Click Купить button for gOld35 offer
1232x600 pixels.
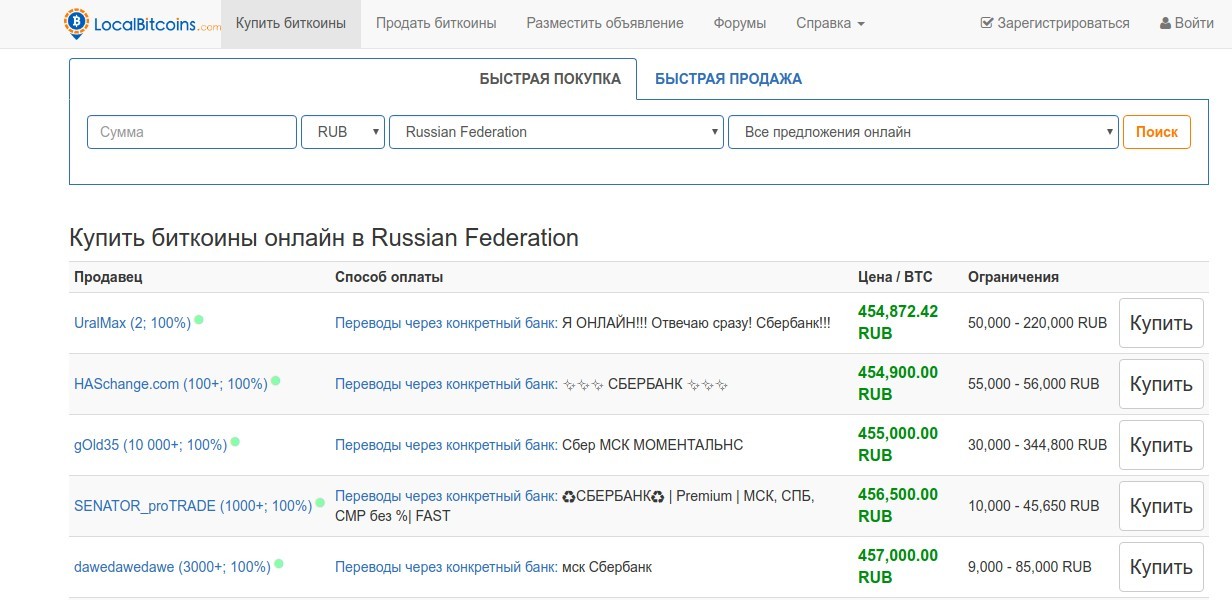click(x=1161, y=445)
